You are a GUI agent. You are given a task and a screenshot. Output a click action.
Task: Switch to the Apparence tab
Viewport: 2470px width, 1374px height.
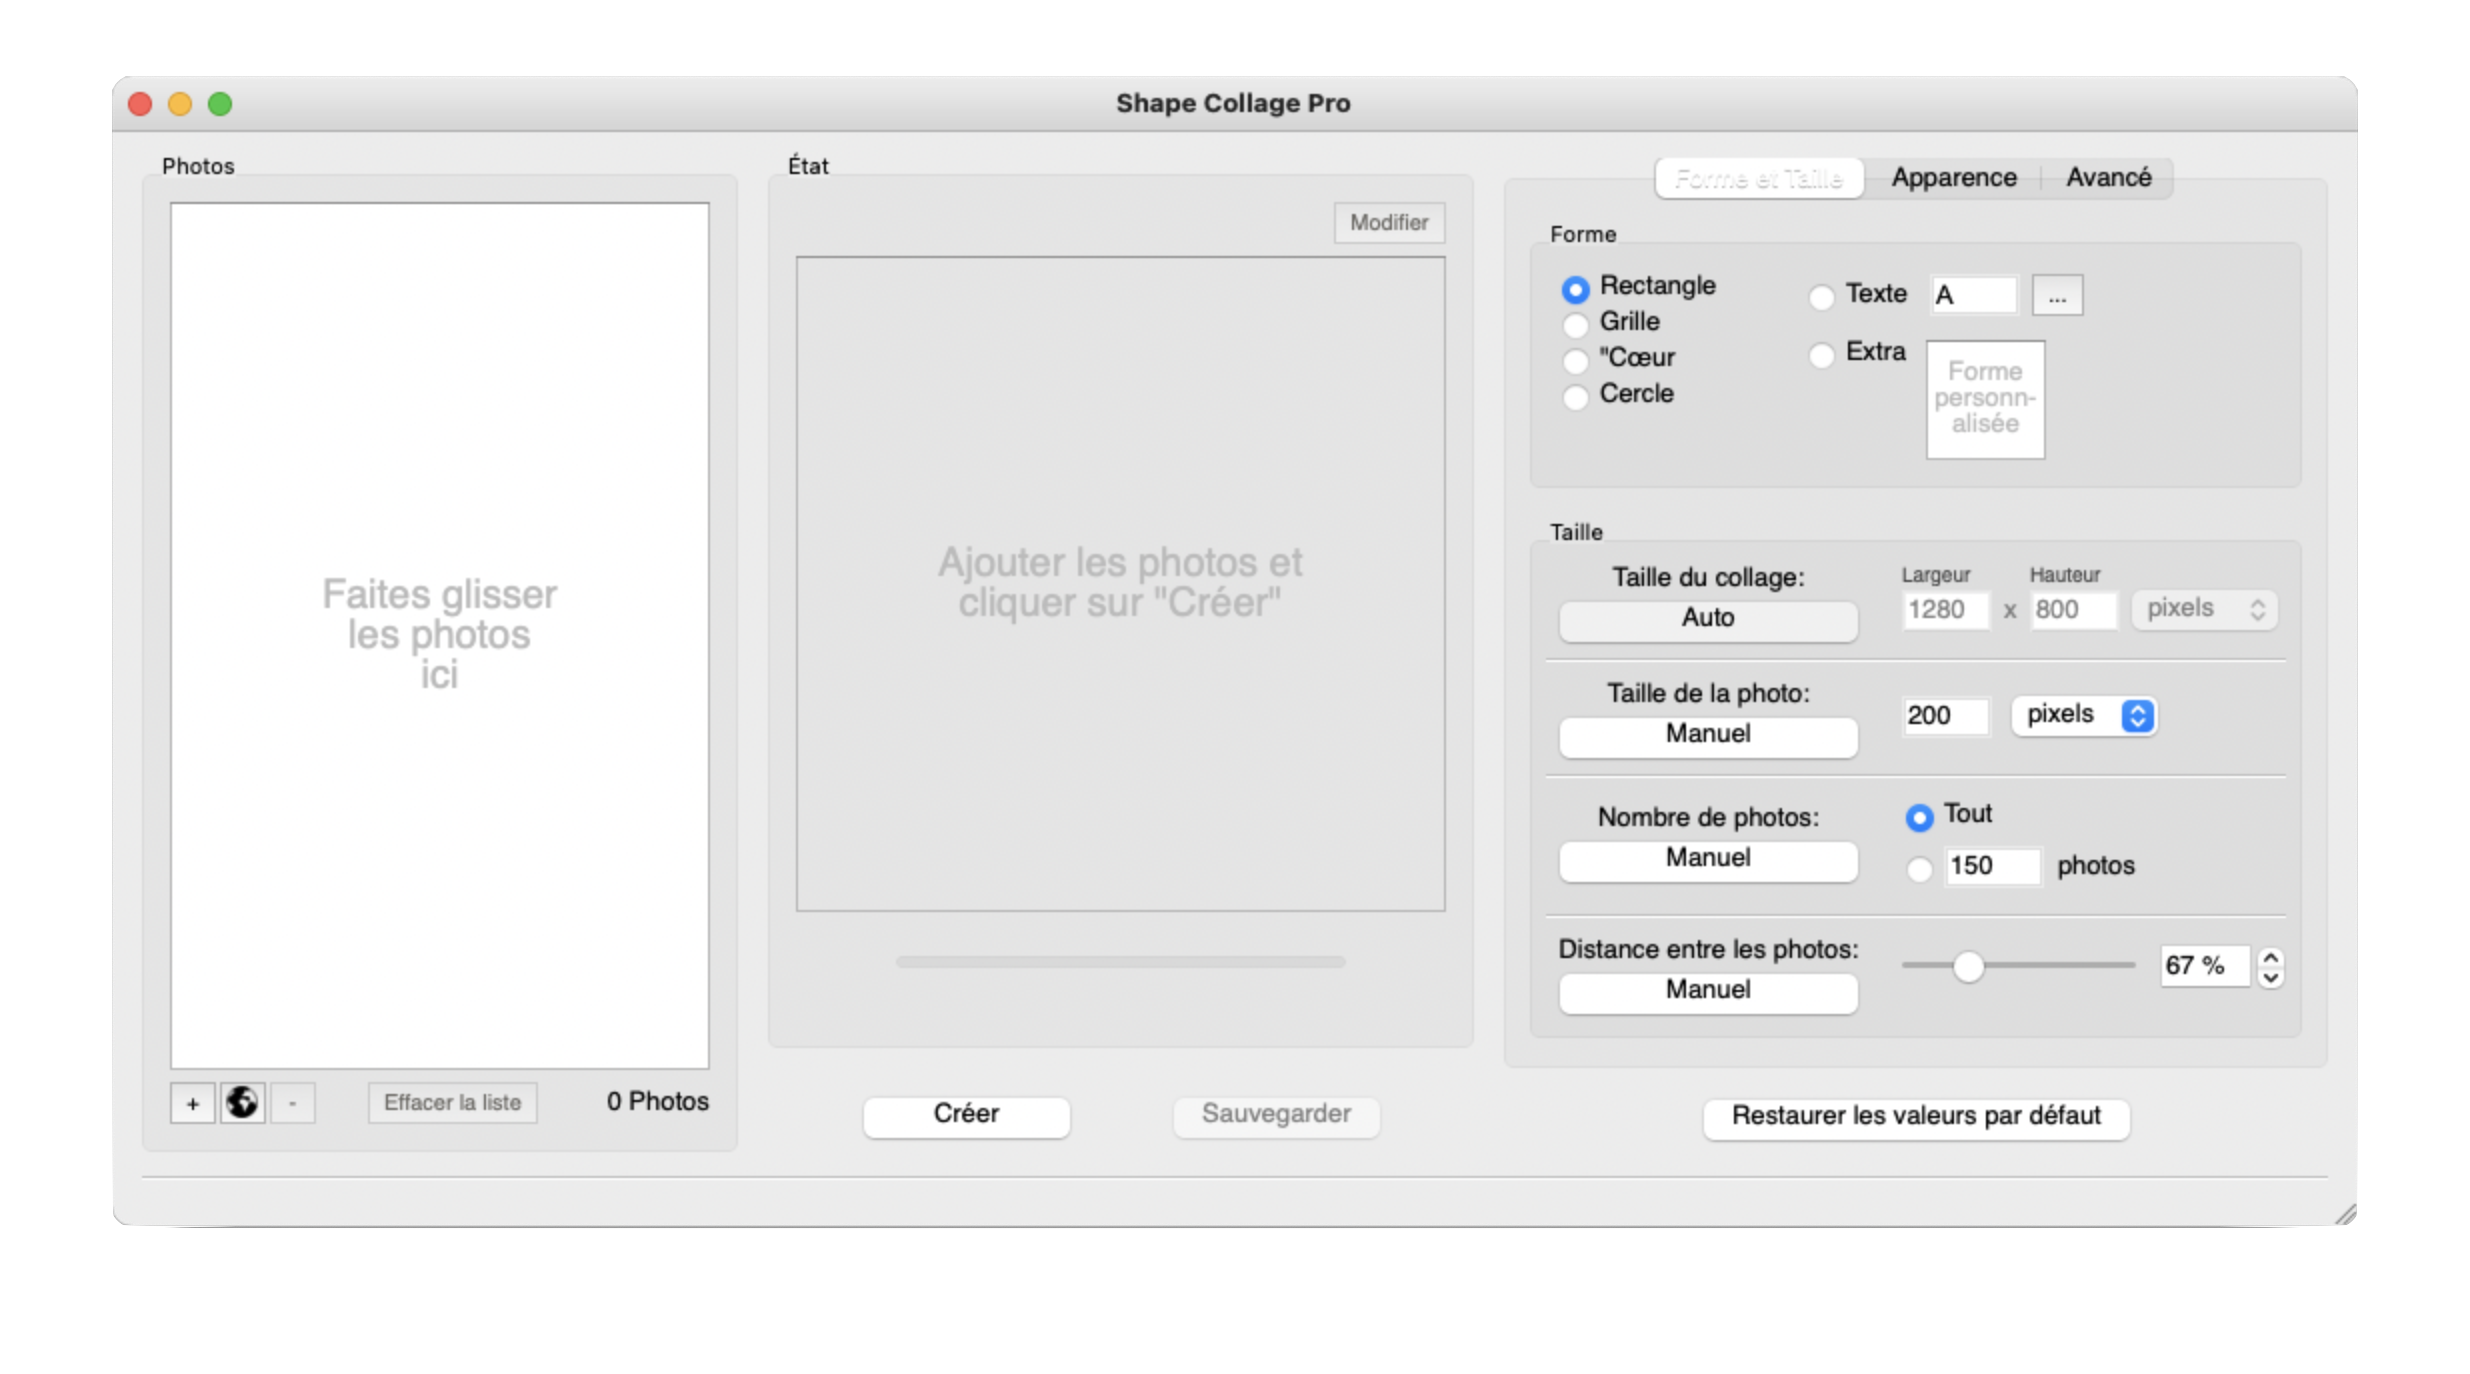point(1953,178)
